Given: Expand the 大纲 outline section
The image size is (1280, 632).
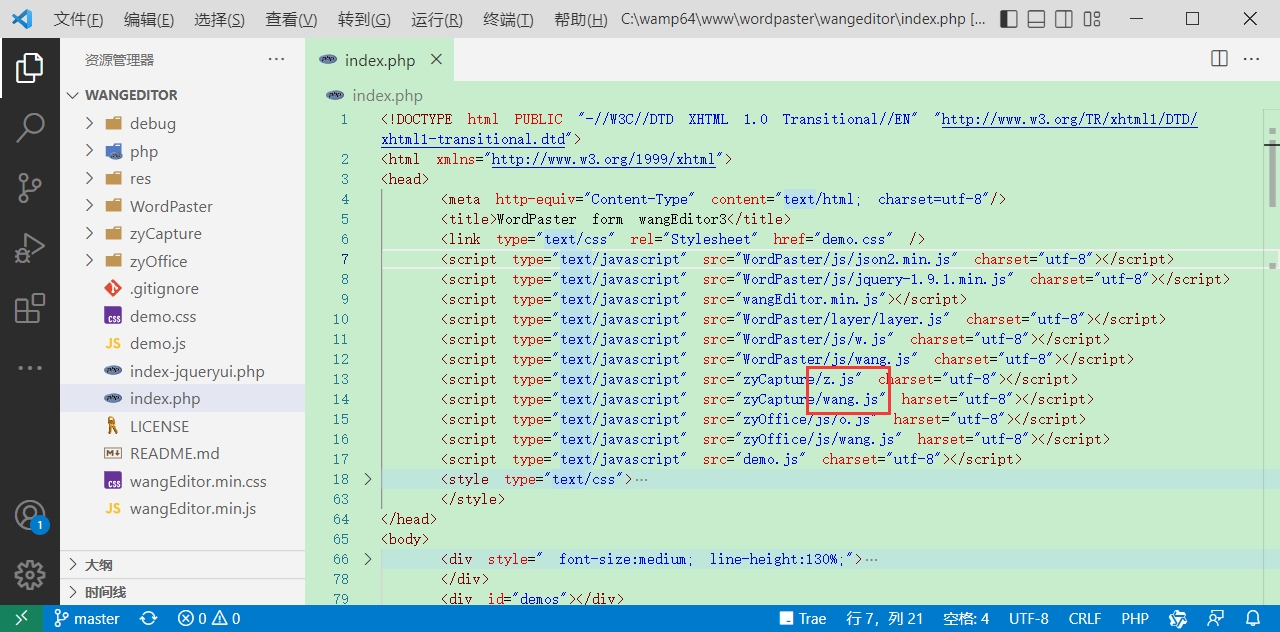Looking at the screenshot, I should (x=98, y=565).
